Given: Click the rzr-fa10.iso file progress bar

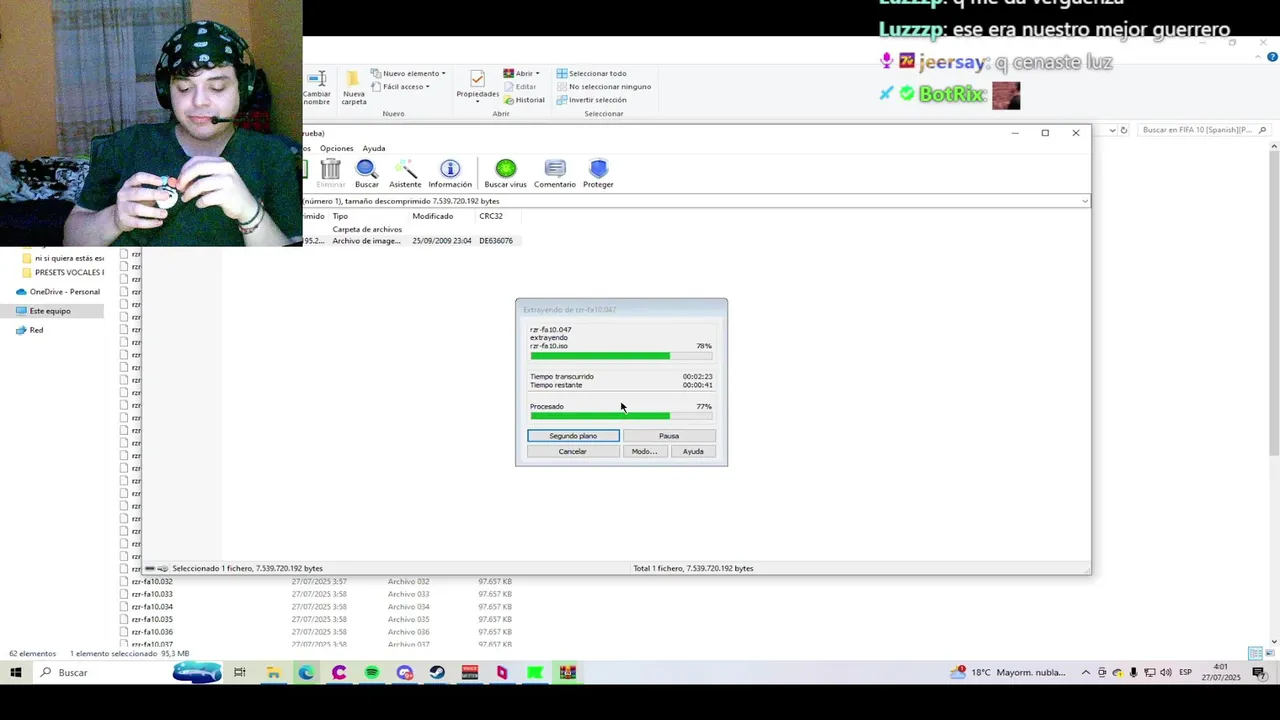Looking at the screenshot, I should [621, 356].
